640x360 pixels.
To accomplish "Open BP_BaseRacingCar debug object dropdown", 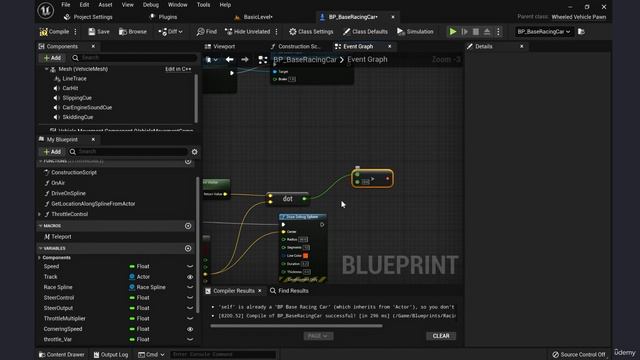I will [x=544, y=31].
